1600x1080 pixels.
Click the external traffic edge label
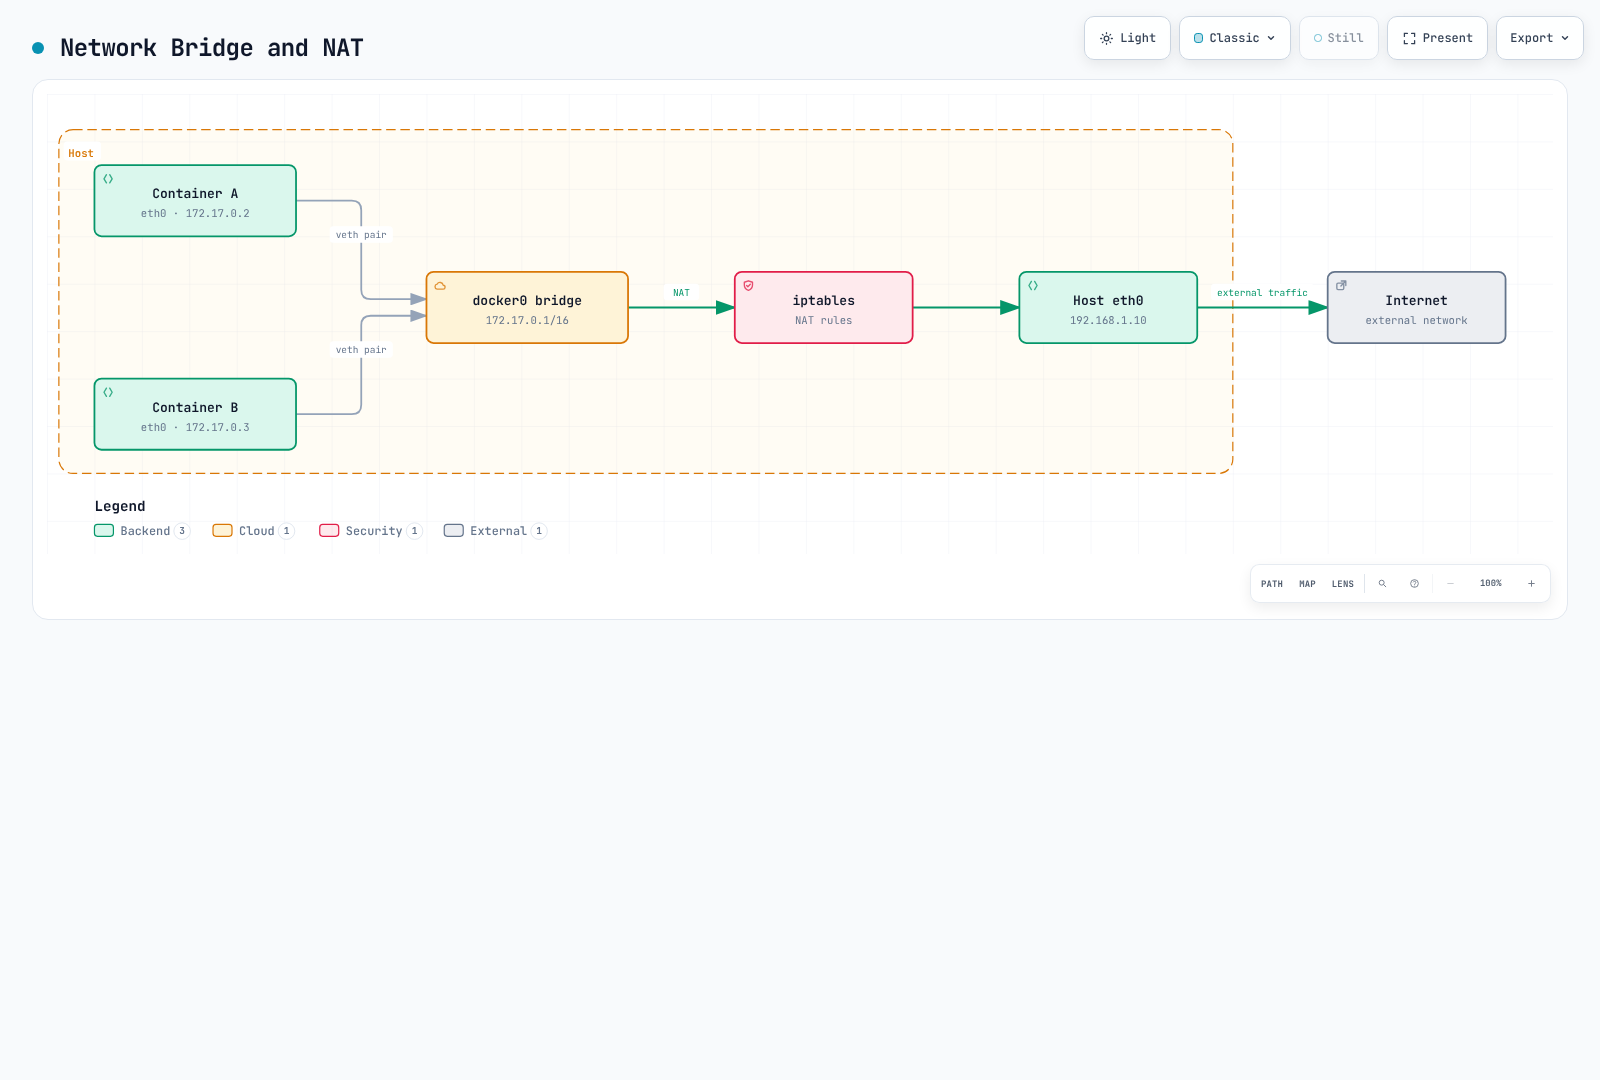pos(1262,293)
